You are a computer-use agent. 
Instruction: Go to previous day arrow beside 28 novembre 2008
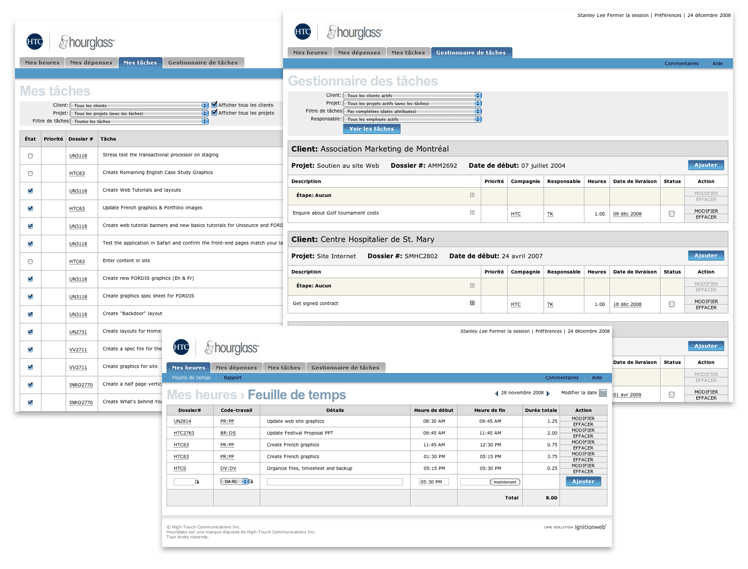point(497,393)
